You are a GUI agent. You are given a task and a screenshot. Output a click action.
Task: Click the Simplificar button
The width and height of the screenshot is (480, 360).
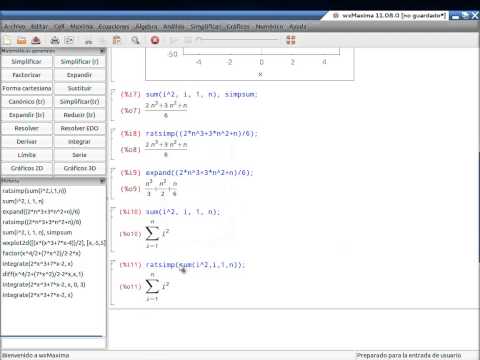(27, 62)
